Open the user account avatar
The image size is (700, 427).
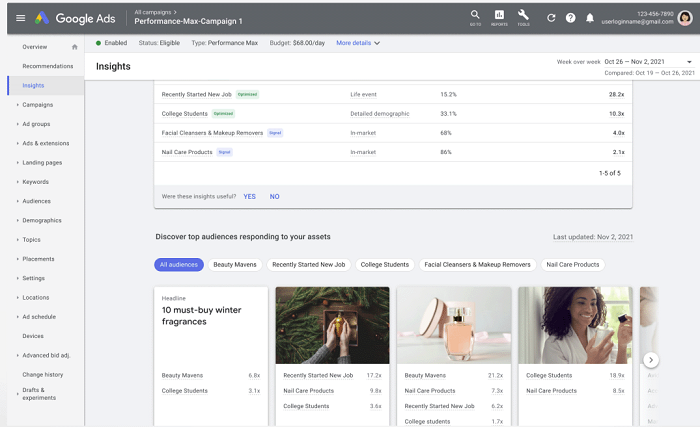click(684, 18)
